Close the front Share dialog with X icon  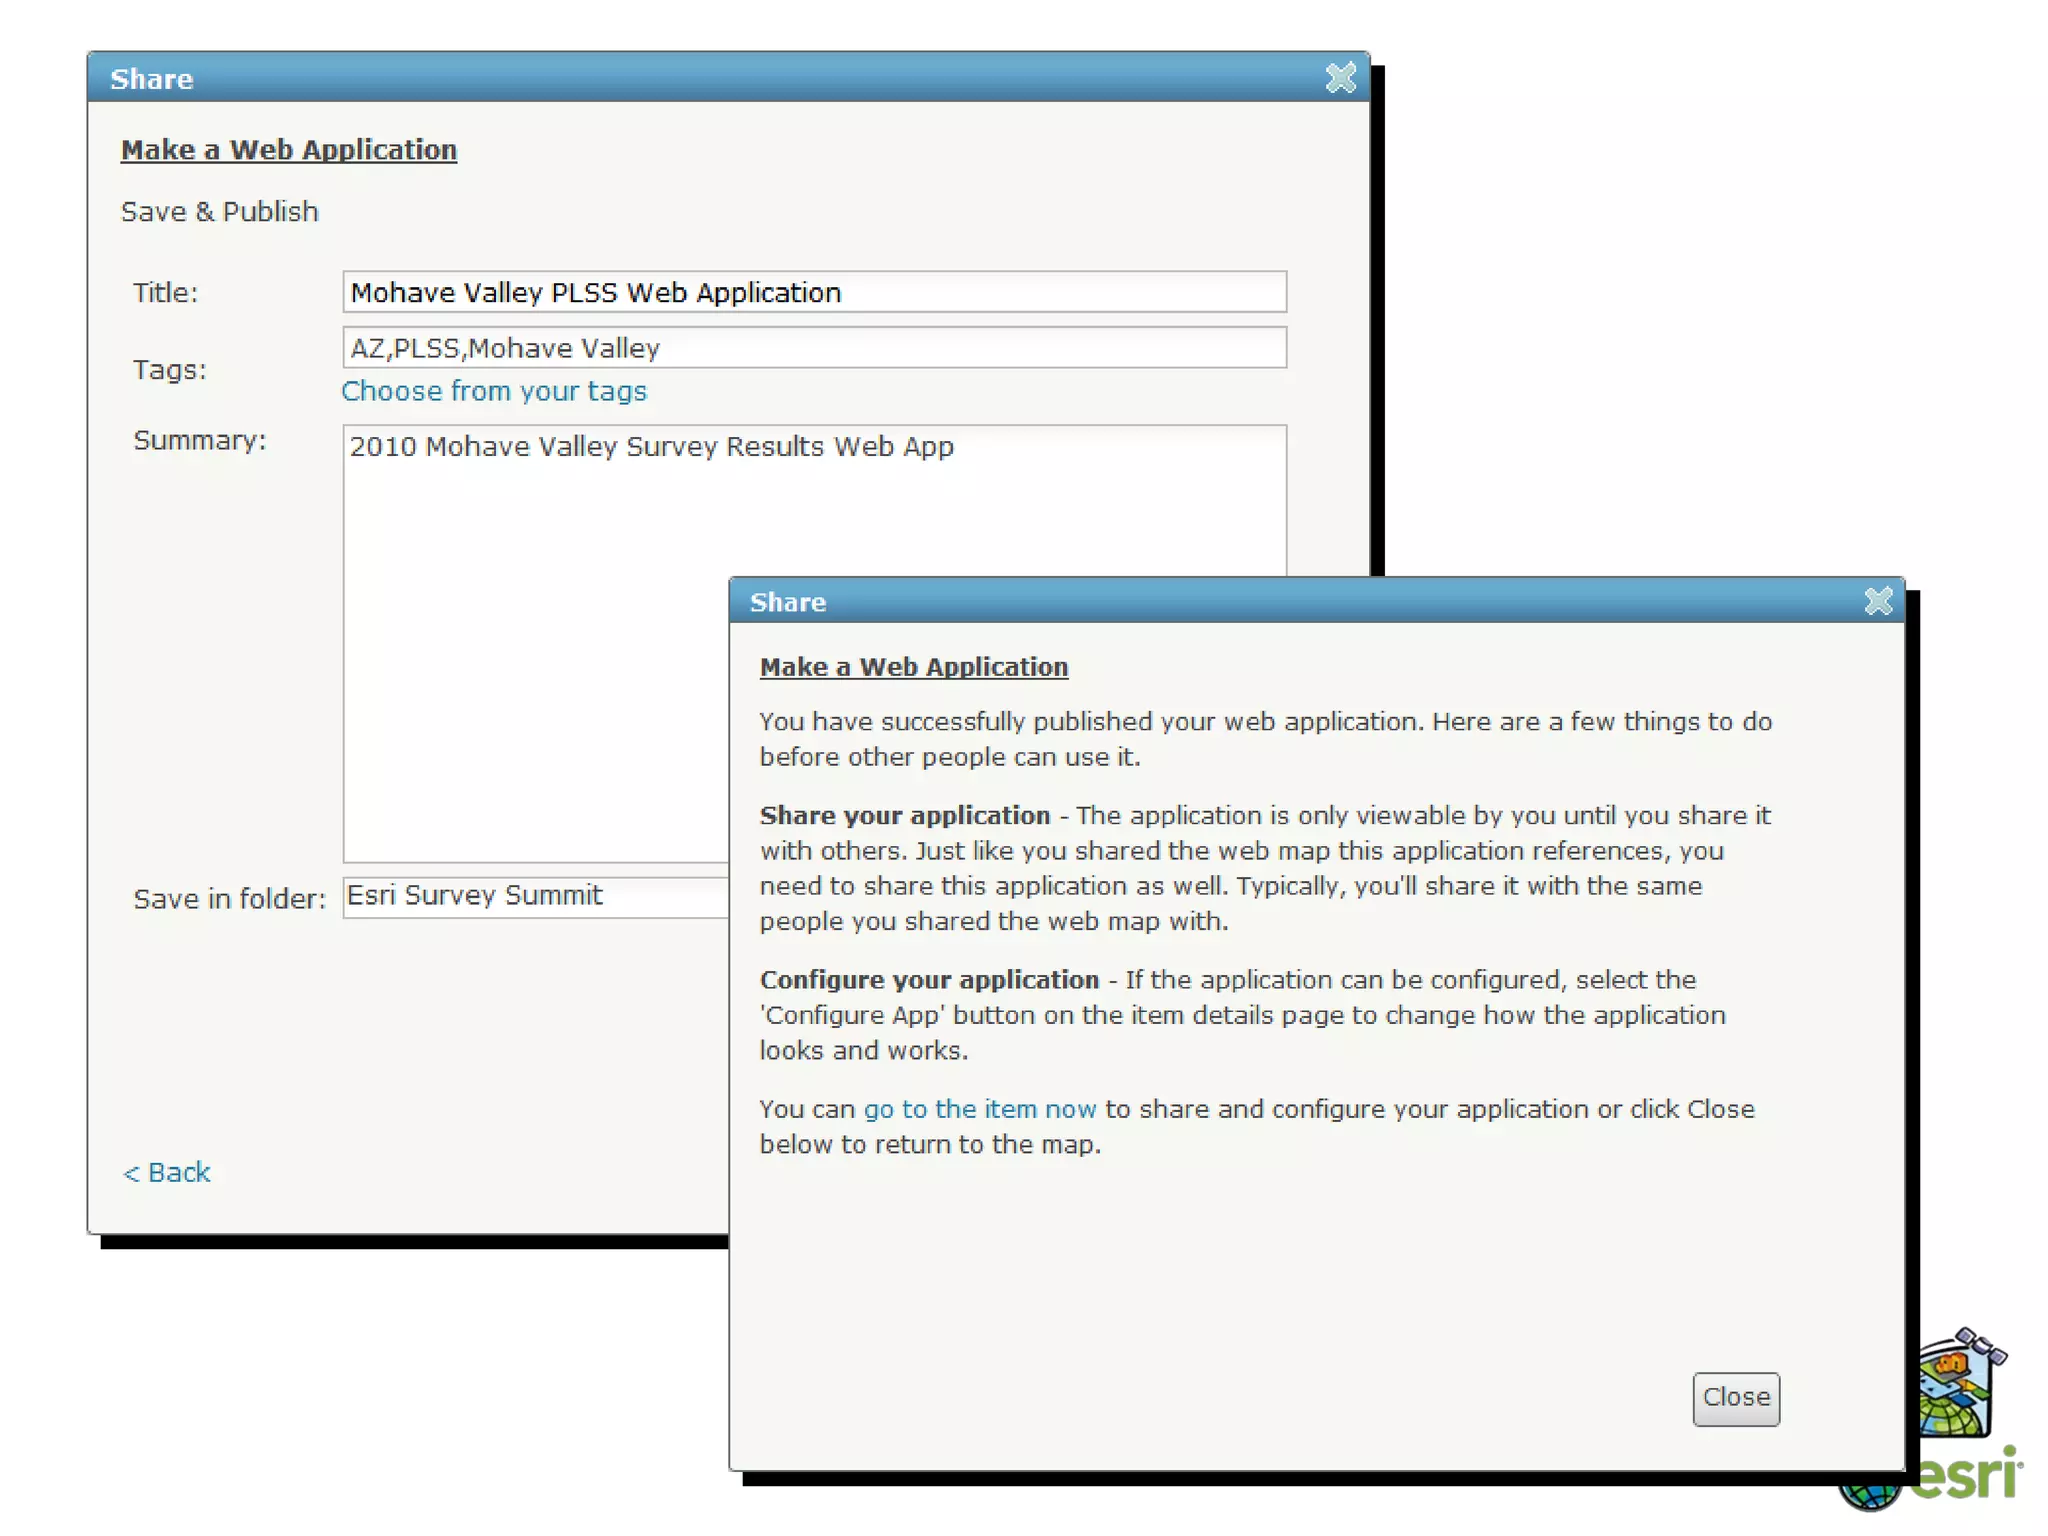(1877, 601)
